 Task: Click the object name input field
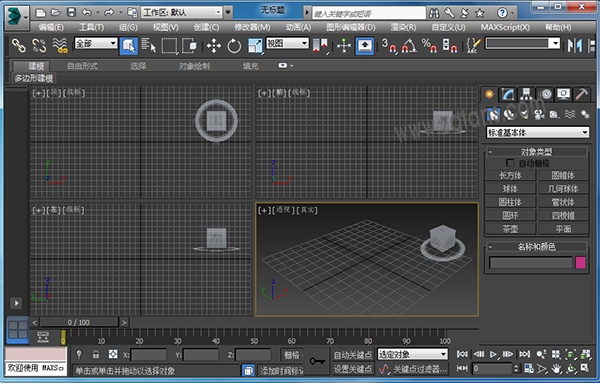[531, 263]
